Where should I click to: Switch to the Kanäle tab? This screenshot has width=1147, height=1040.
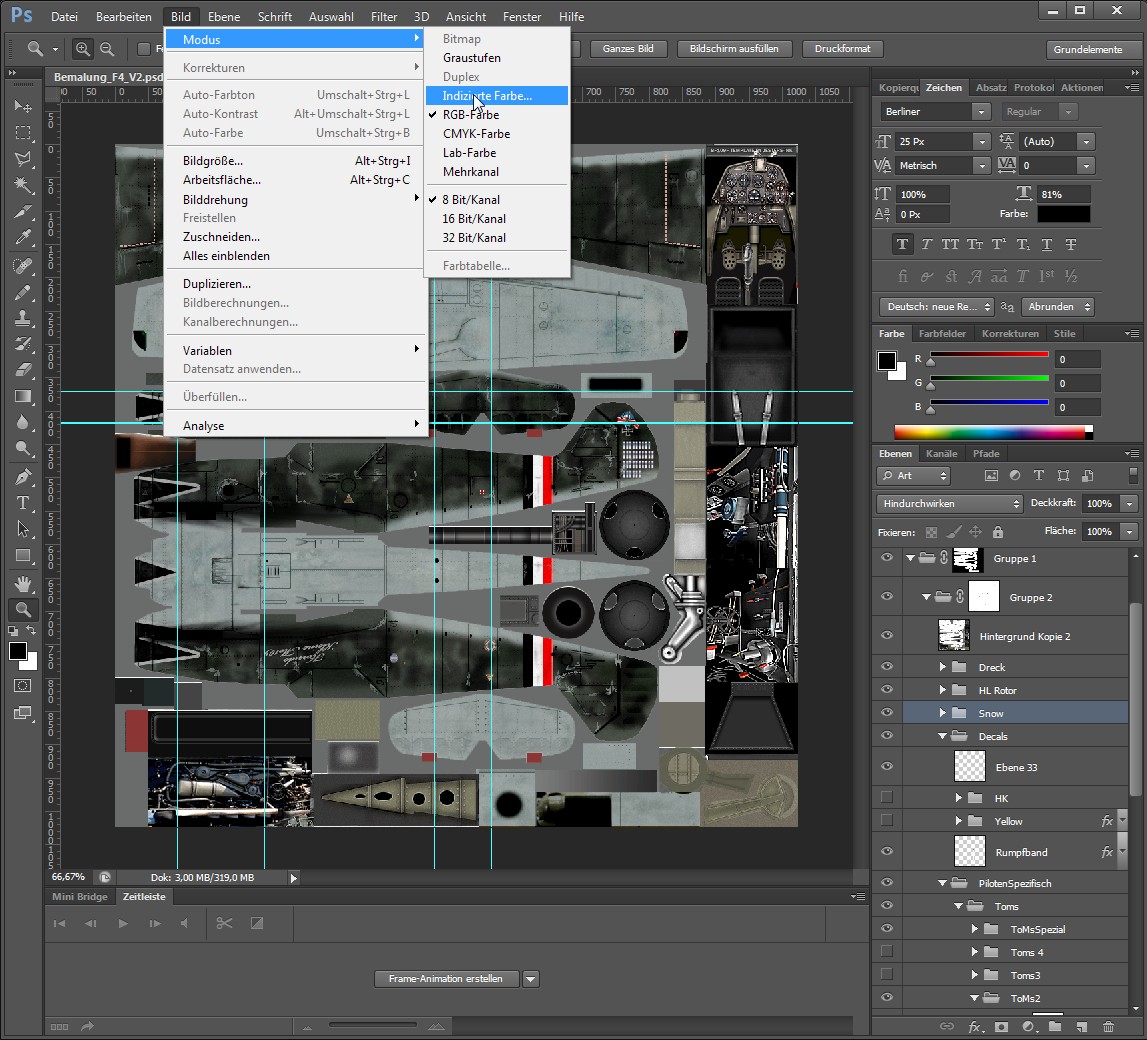click(x=941, y=454)
